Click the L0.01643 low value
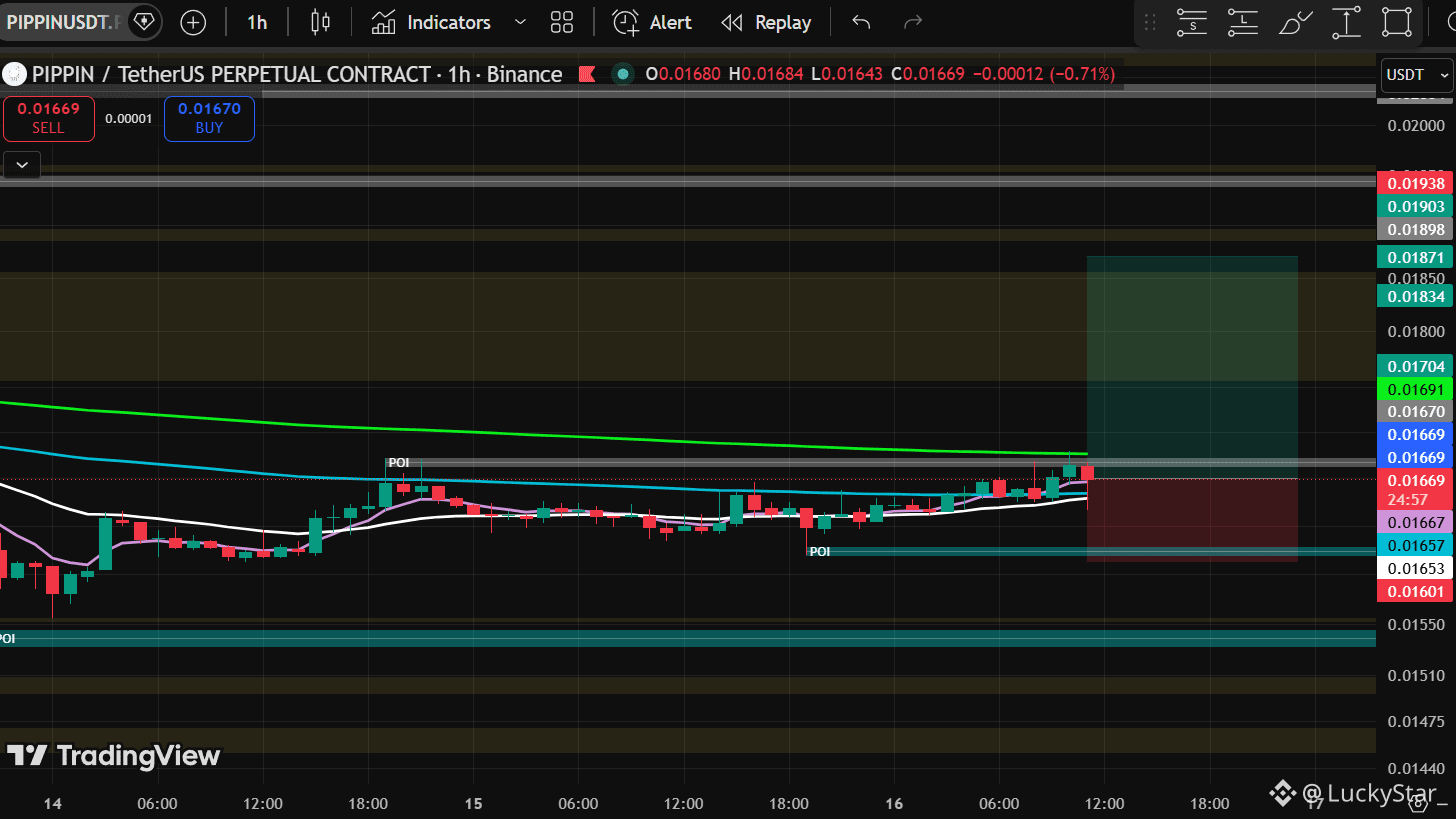This screenshot has width=1456, height=819. (846, 74)
